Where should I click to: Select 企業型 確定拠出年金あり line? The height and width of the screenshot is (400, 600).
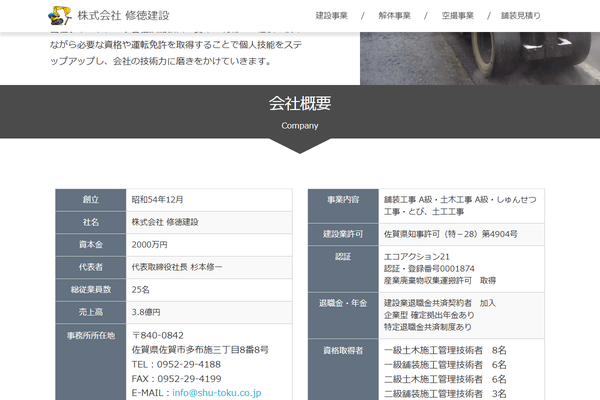coord(429,315)
